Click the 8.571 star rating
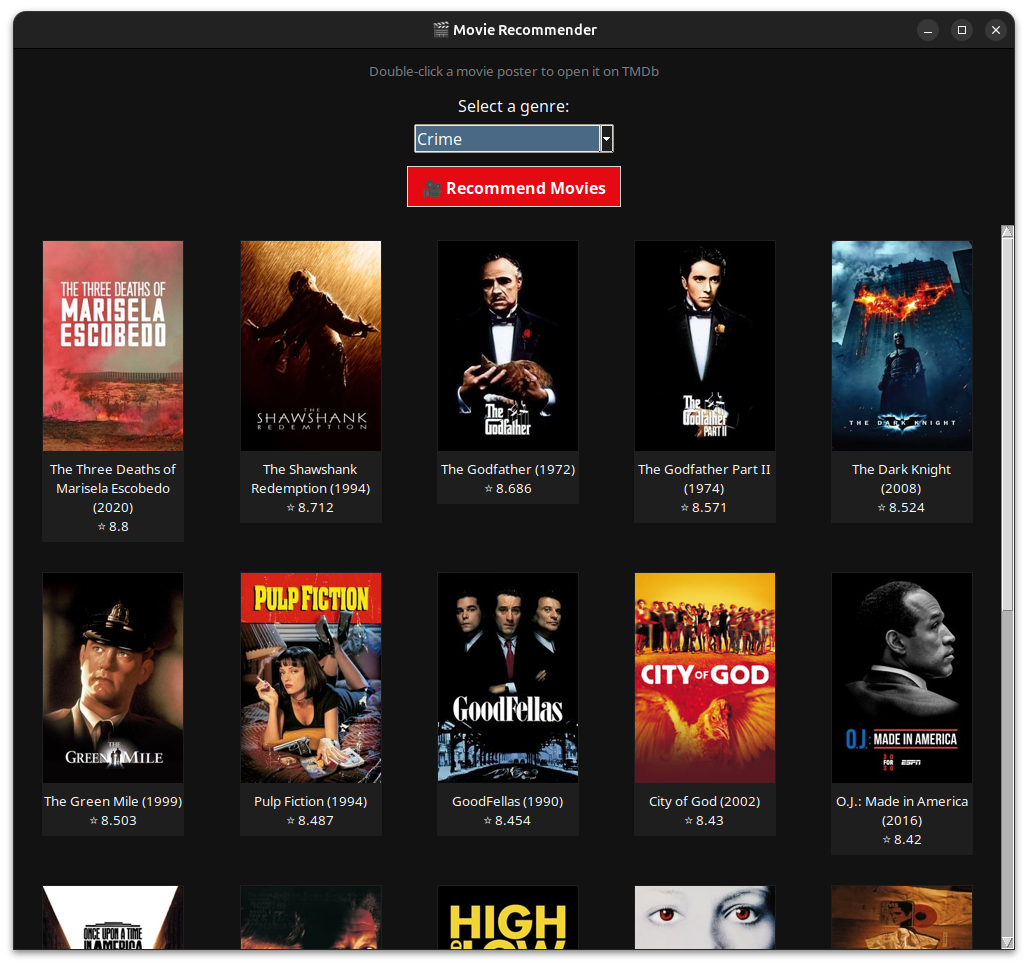This screenshot has height=966, width=1028. point(705,508)
